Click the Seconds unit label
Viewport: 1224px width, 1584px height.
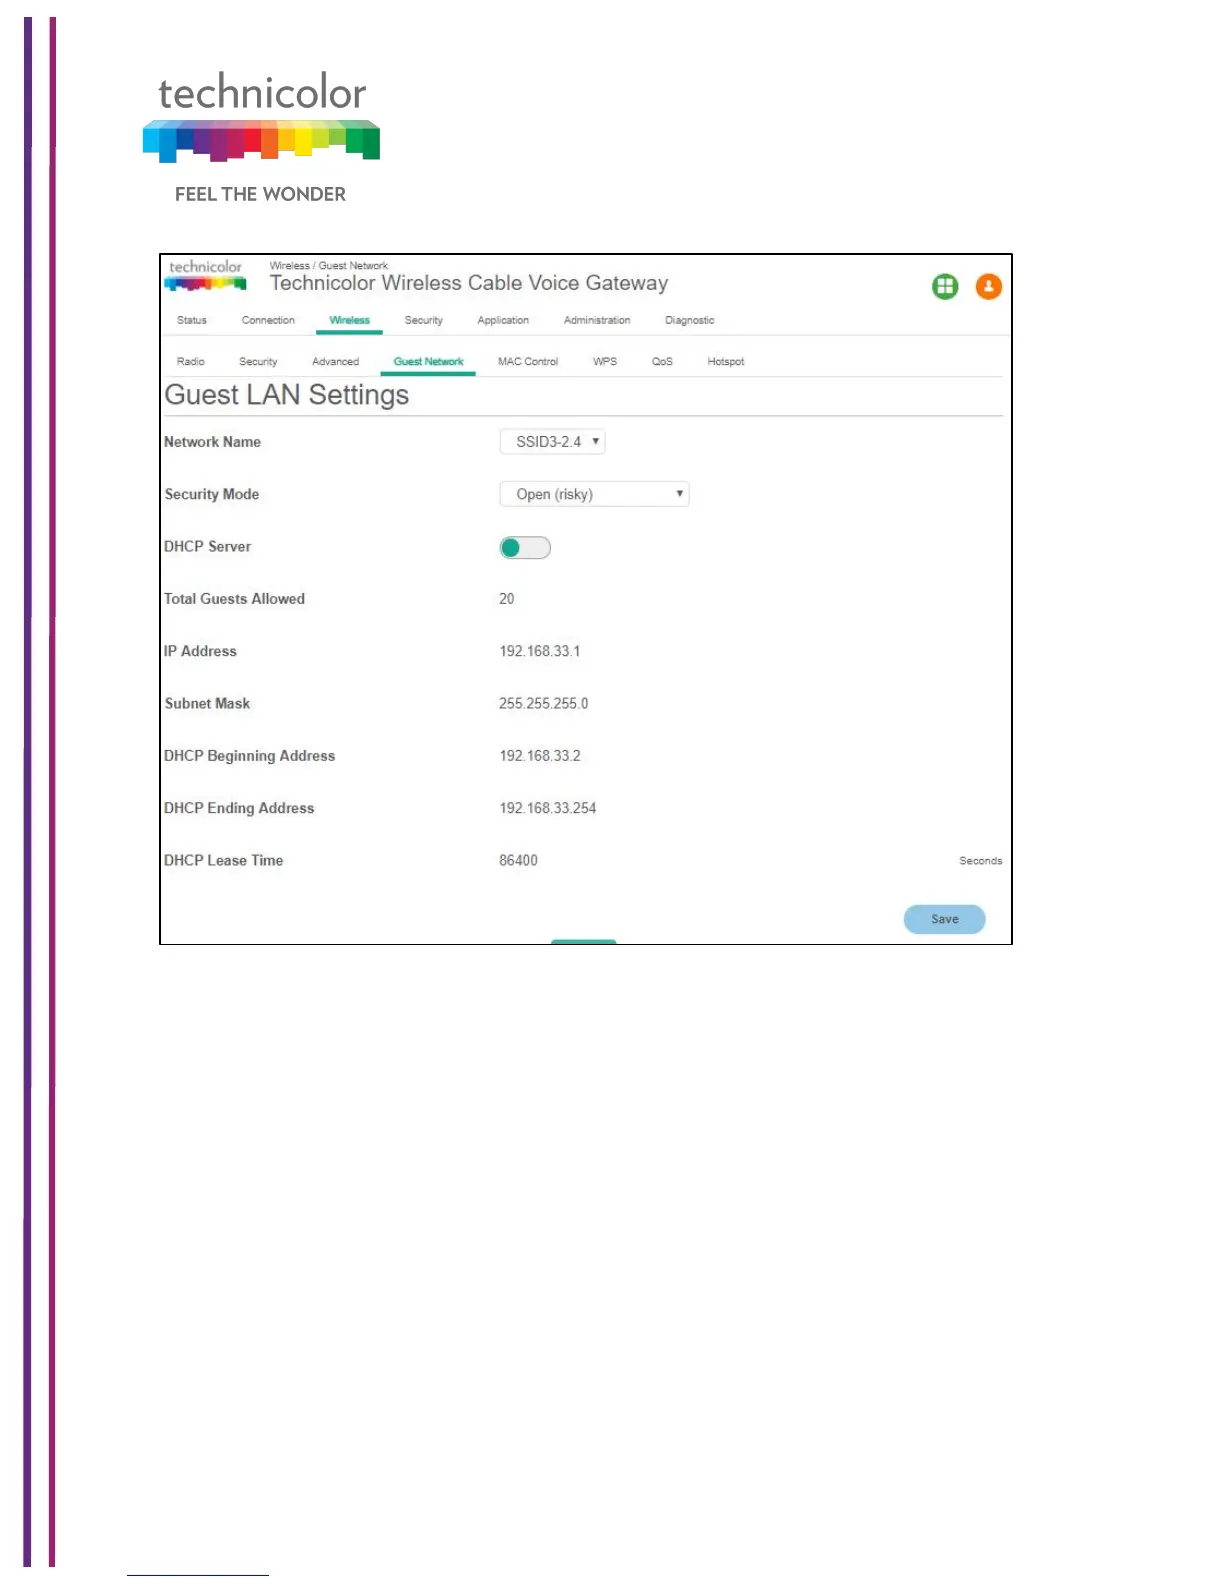980,861
